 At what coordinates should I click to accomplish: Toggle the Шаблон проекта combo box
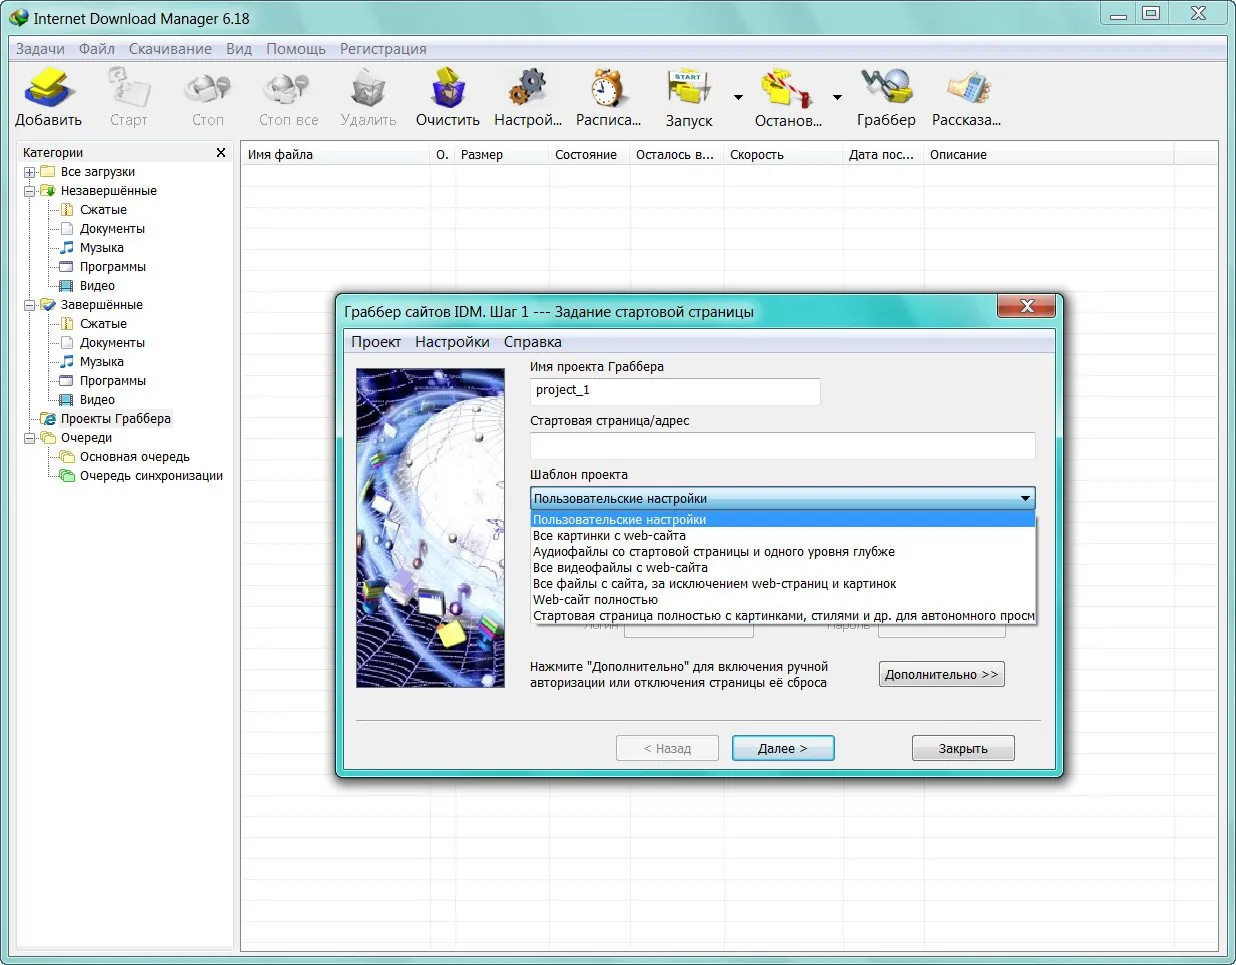tap(783, 498)
